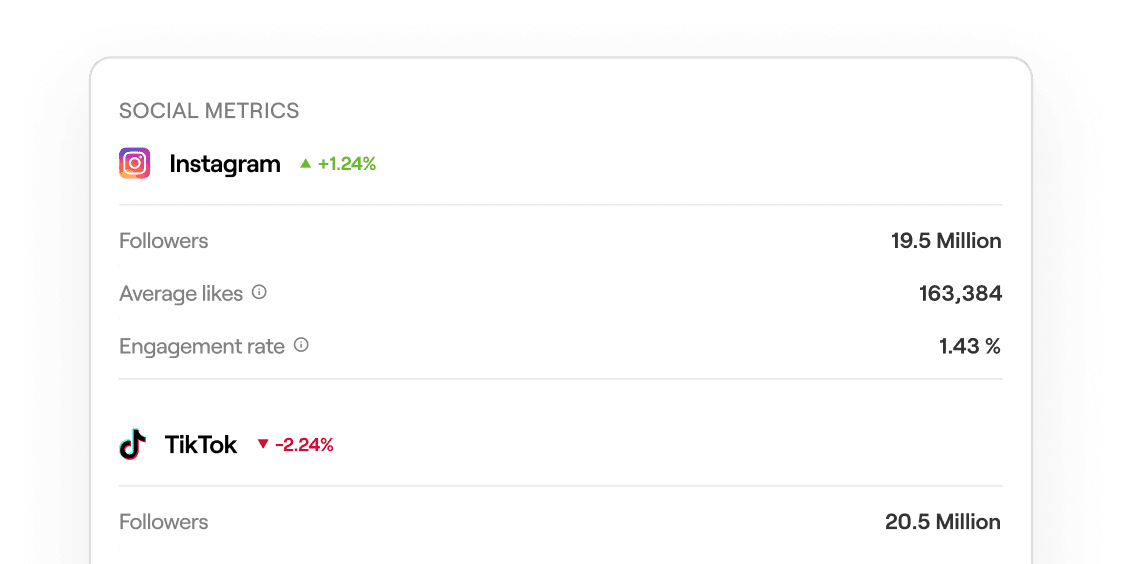Click the Average likes label
1122x564 pixels.
click(181, 293)
